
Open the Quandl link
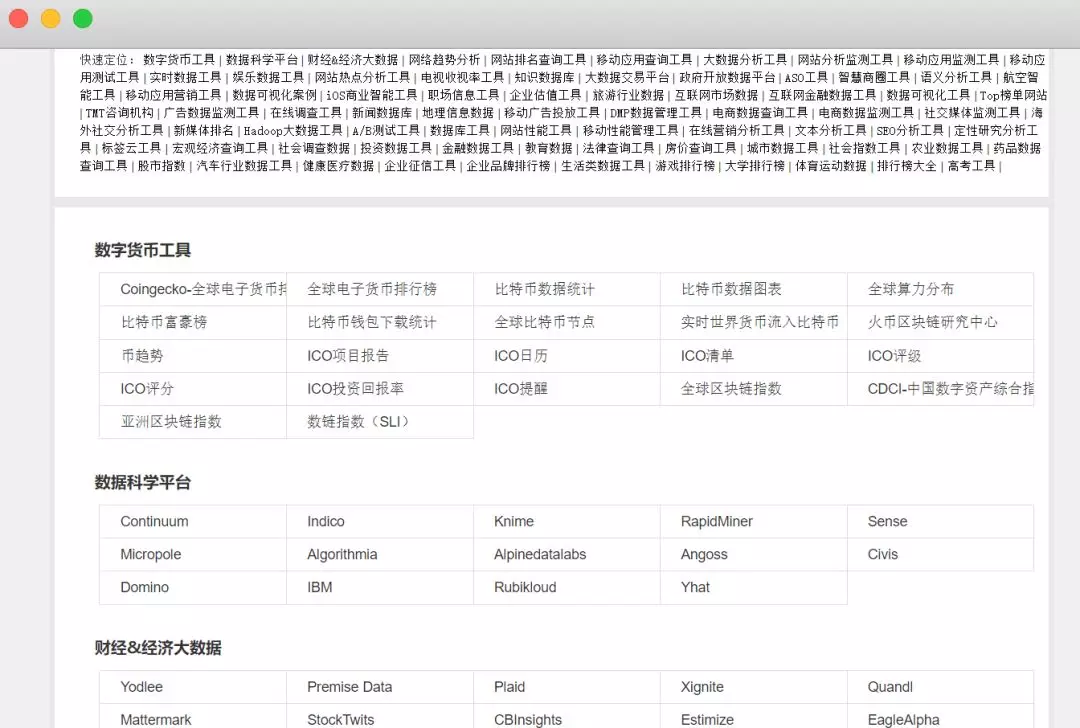(890, 687)
